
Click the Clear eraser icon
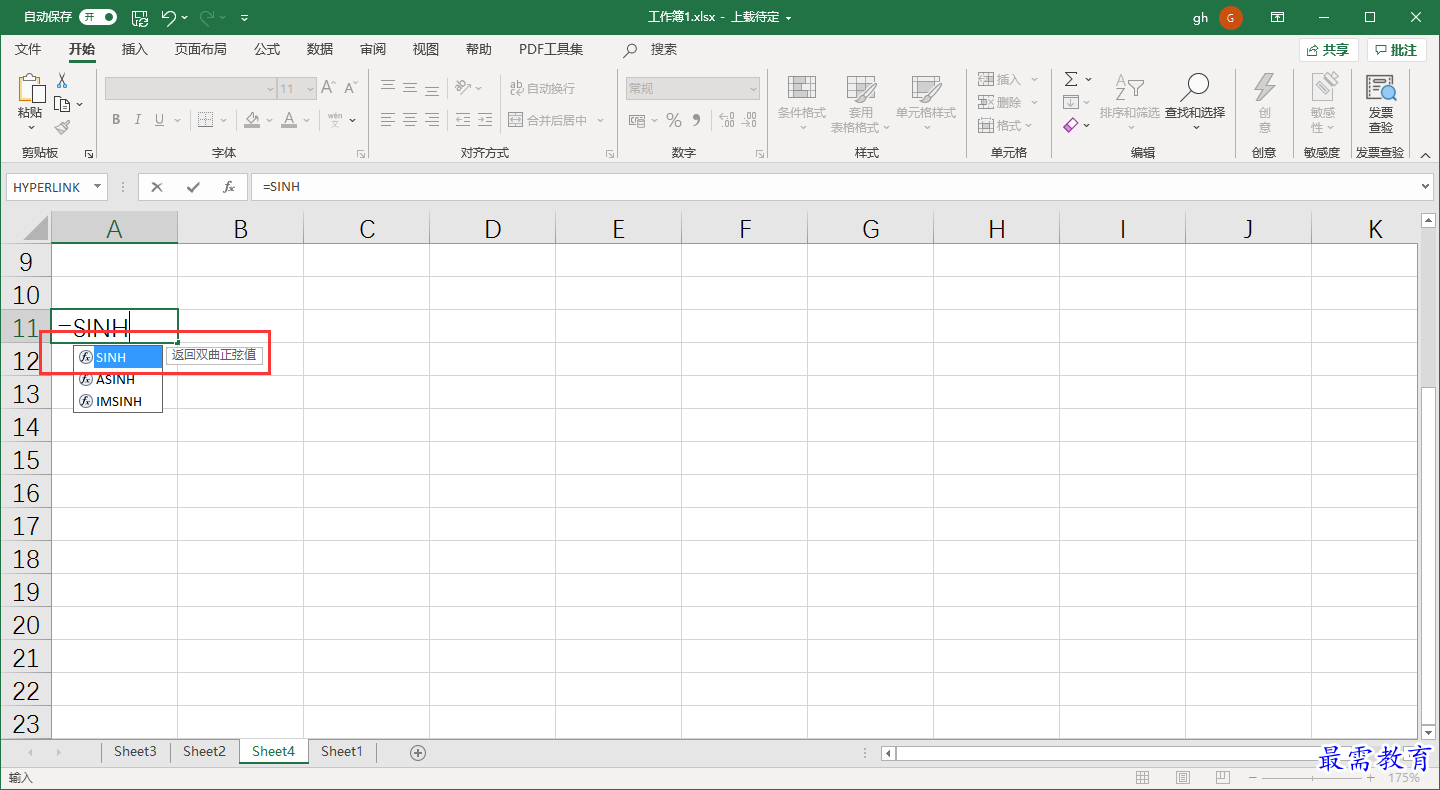point(1071,125)
